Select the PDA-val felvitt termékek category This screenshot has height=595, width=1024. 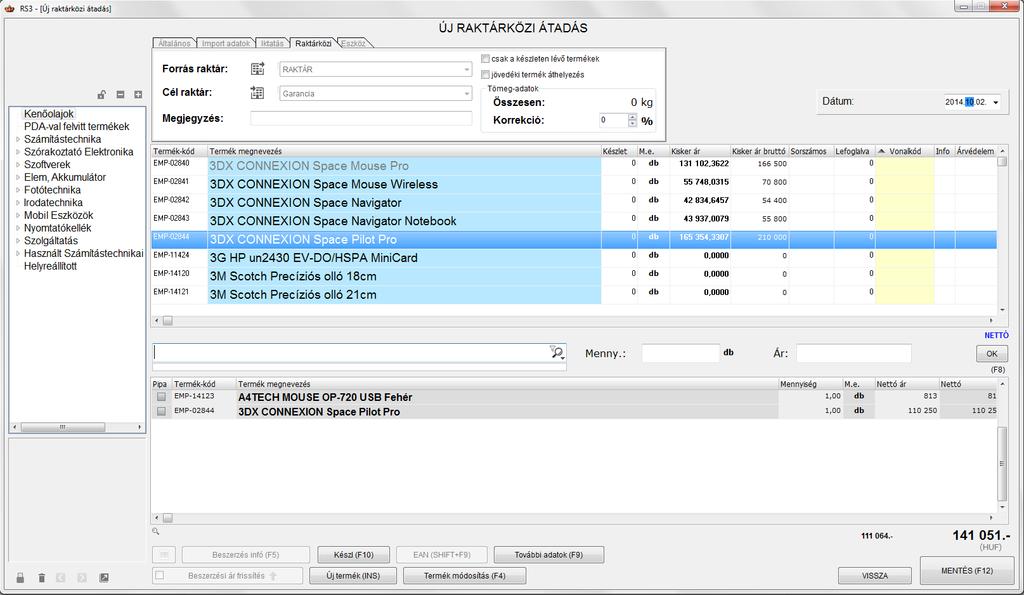[76, 126]
